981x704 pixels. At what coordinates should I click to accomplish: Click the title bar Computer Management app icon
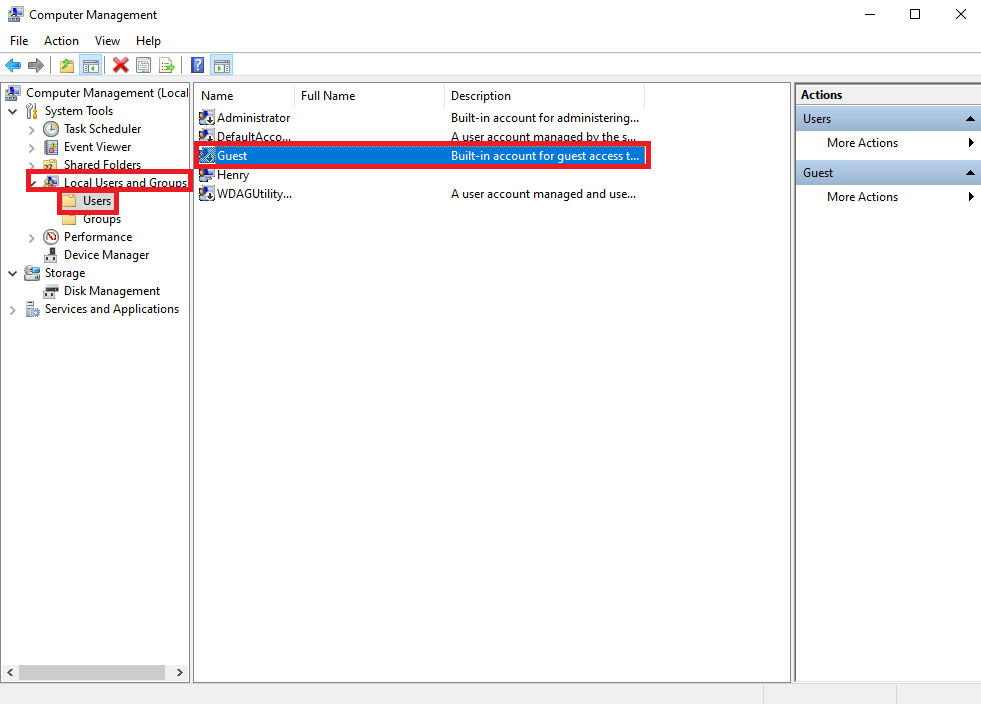(16, 14)
